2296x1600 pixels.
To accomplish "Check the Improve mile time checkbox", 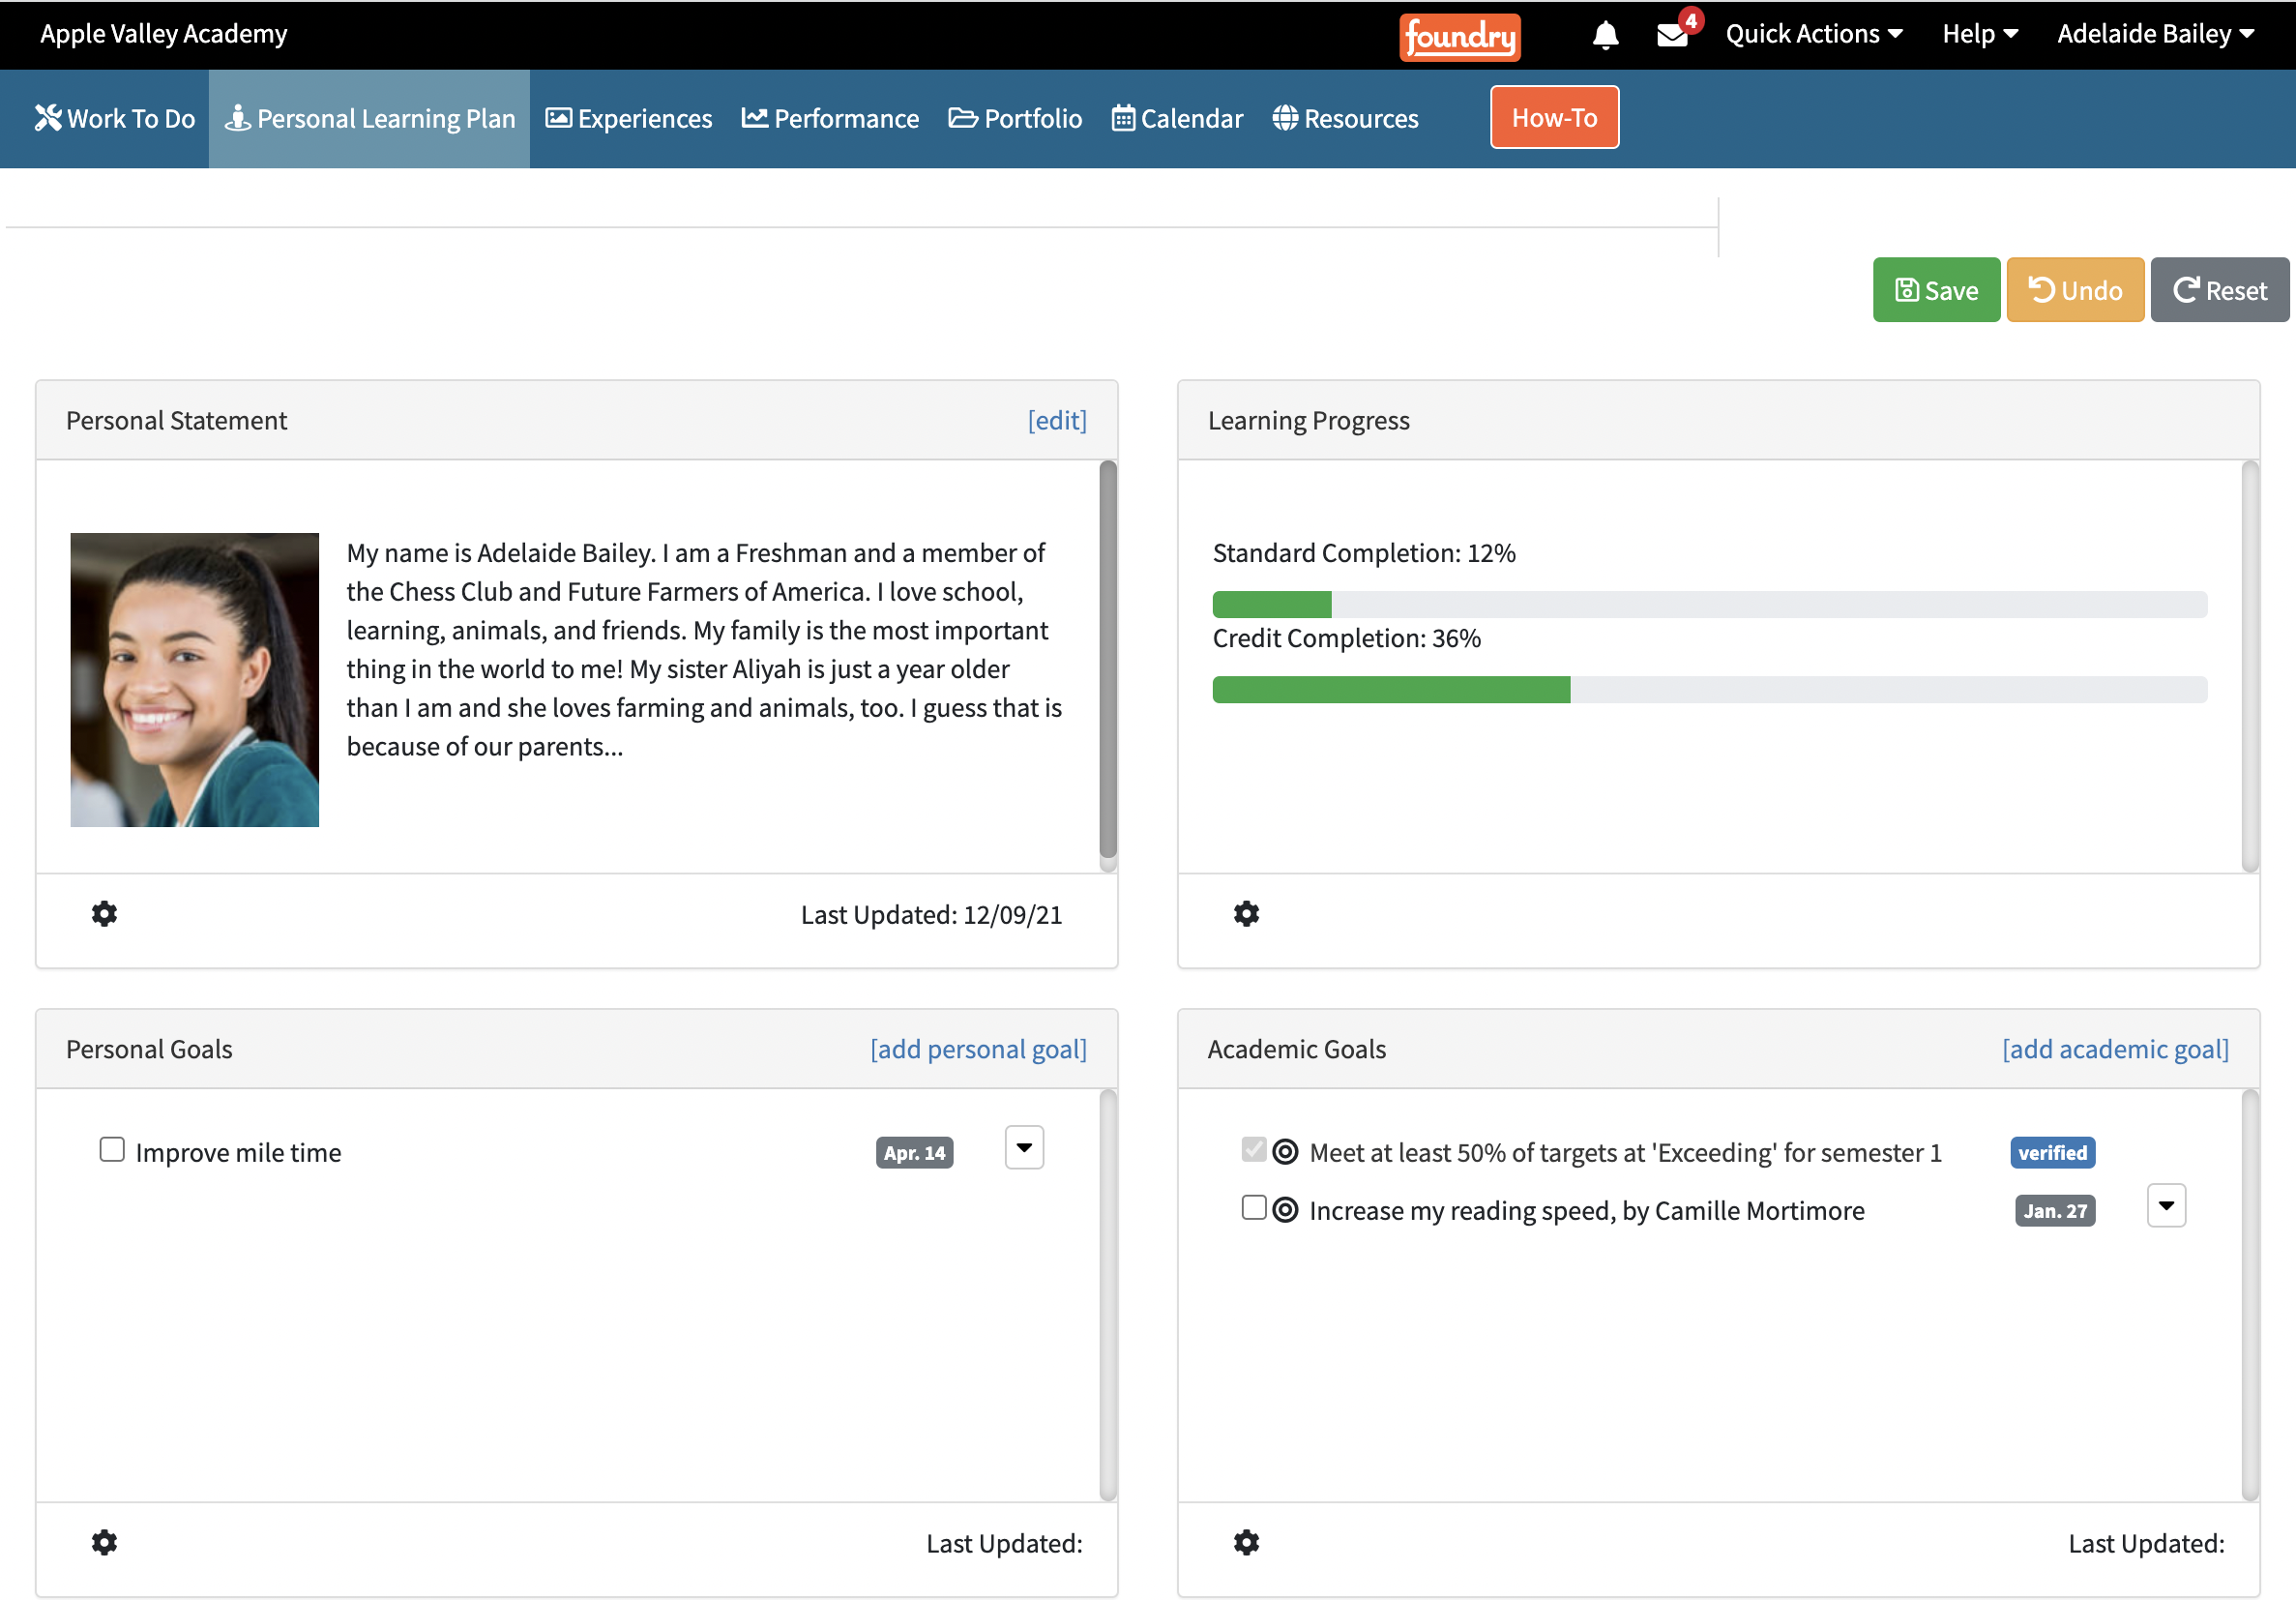I will (112, 1150).
